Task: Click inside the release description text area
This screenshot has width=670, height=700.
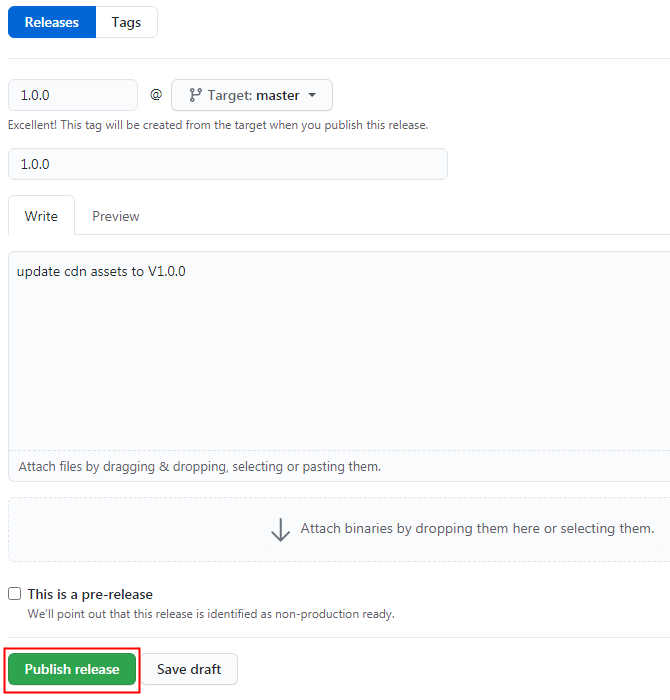Action: [x=338, y=350]
